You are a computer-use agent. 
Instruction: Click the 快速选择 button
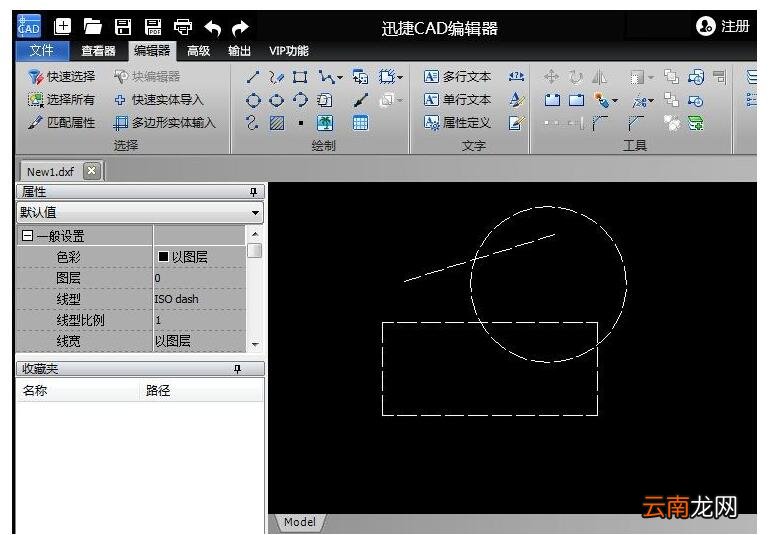(62, 77)
